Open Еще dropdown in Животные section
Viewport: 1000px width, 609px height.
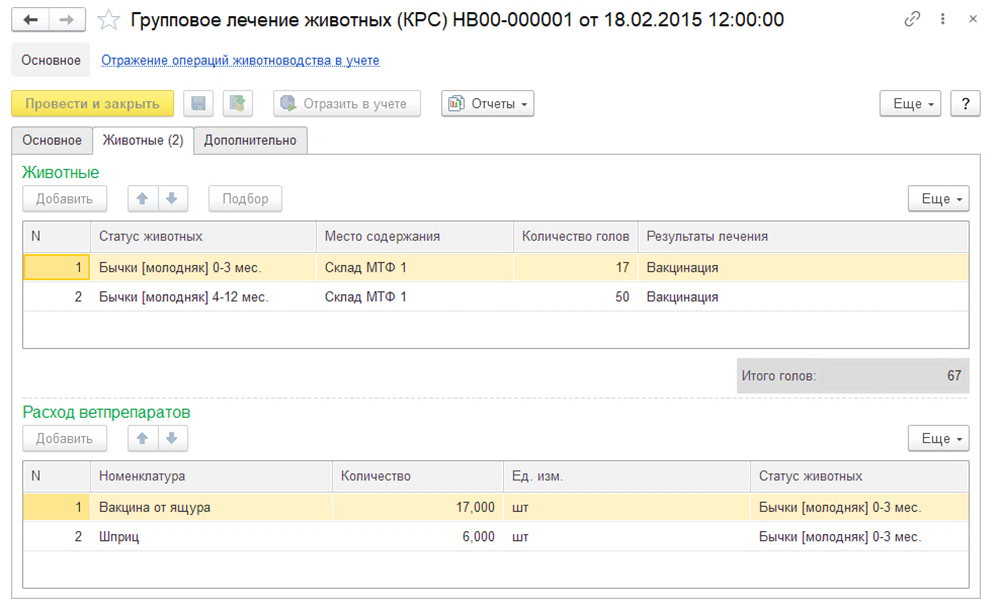(x=939, y=198)
